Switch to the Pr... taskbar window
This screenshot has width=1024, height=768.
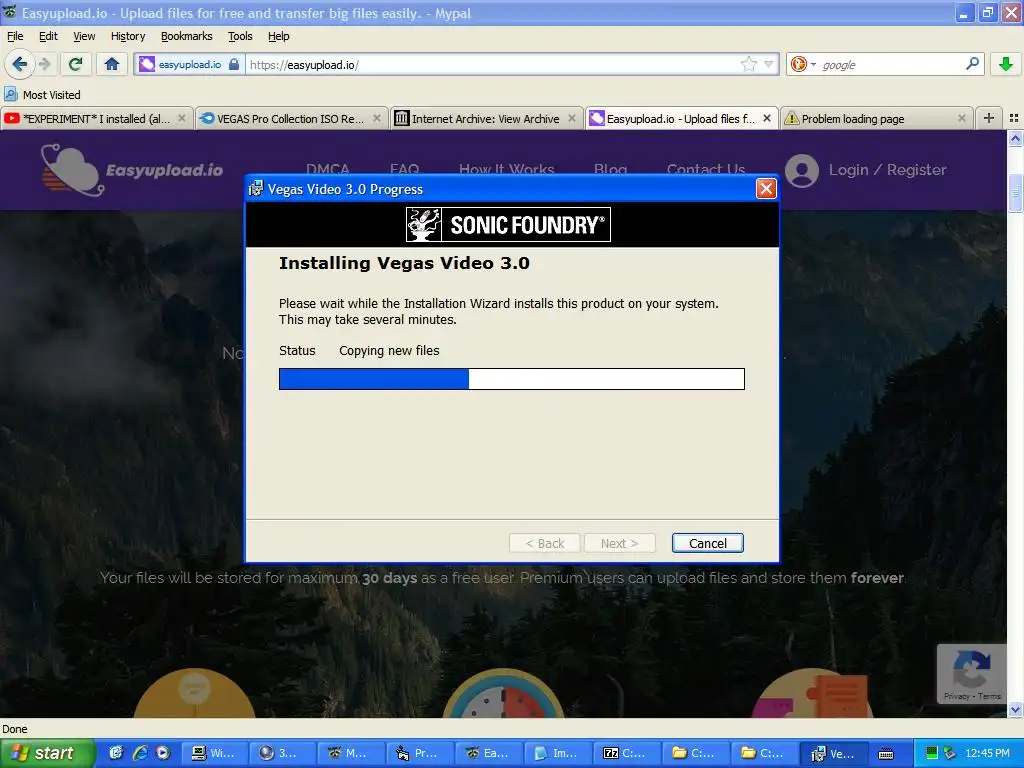(421, 753)
